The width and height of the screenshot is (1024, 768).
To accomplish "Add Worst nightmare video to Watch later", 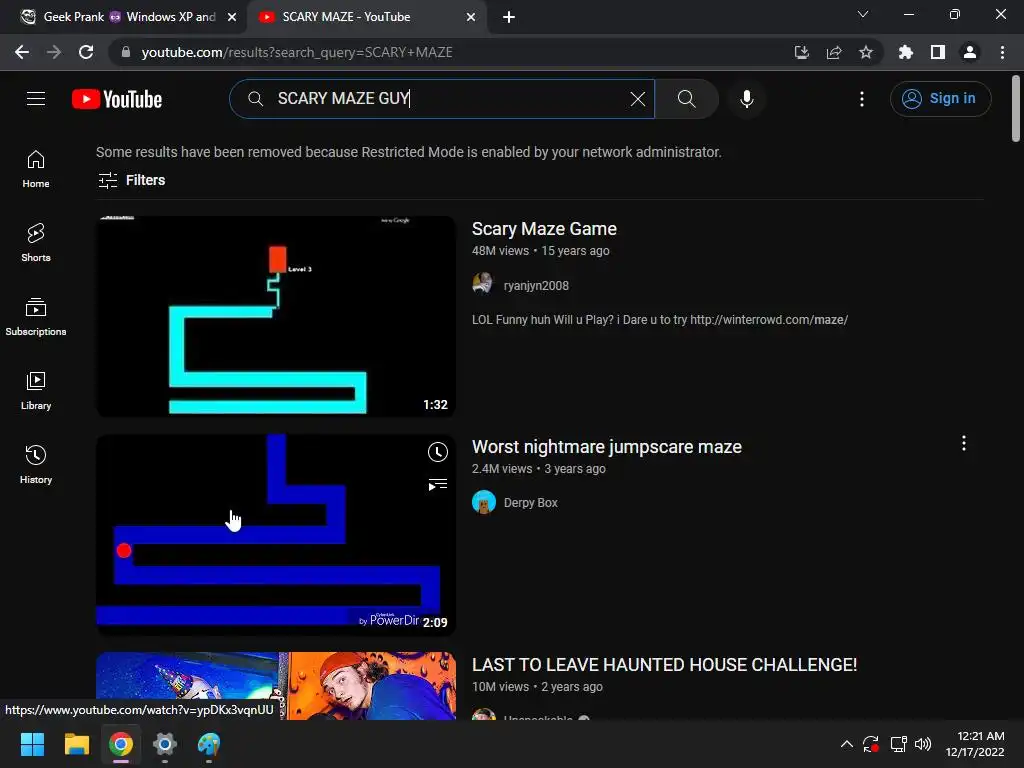I will [x=438, y=452].
